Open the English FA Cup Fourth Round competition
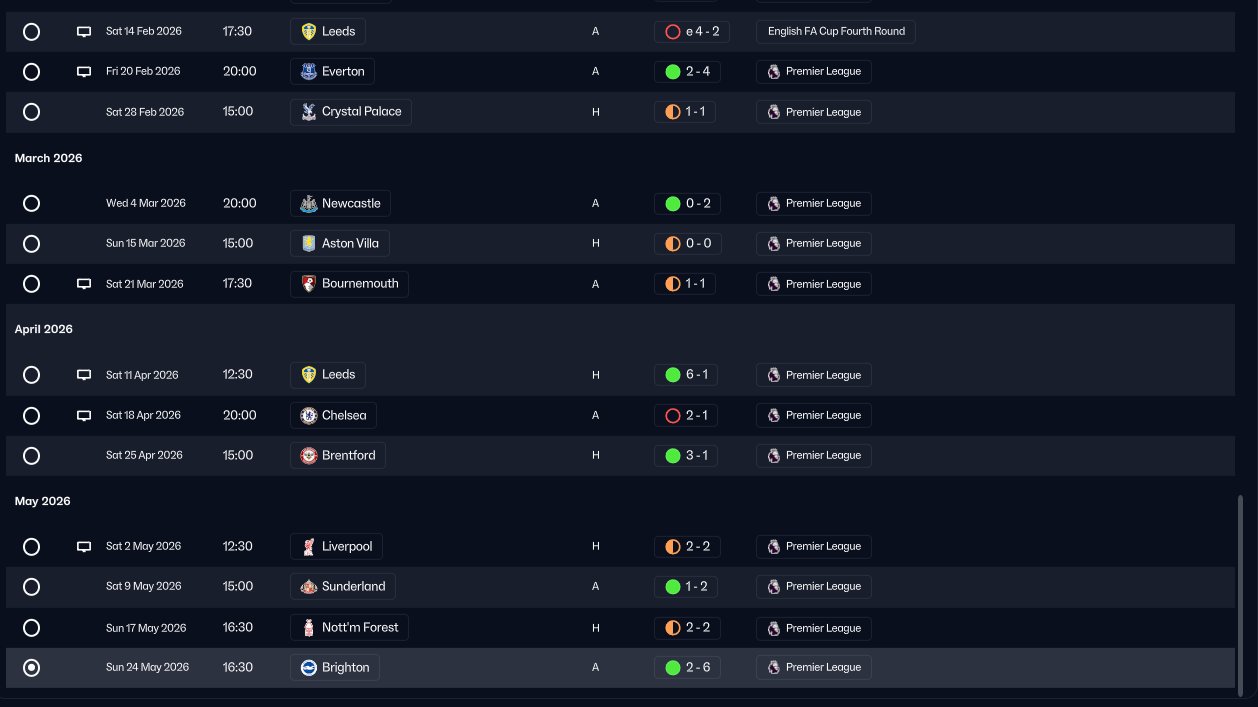Image resolution: width=1258 pixels, height=707 pixels. pos(836,32)
